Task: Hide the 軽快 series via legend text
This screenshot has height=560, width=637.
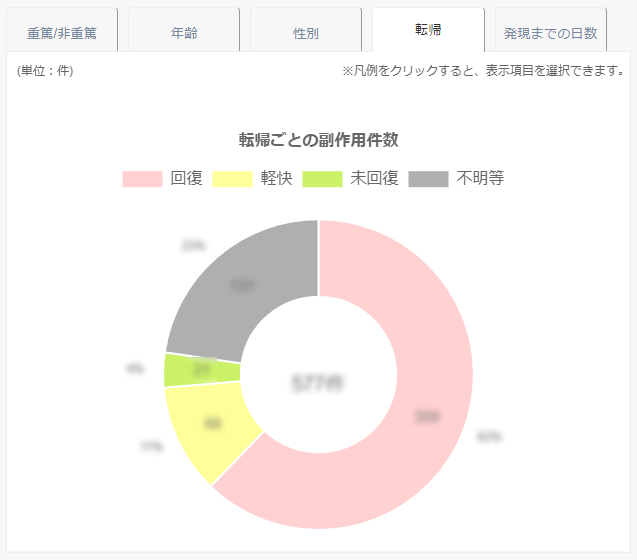Action: (277, 179)
